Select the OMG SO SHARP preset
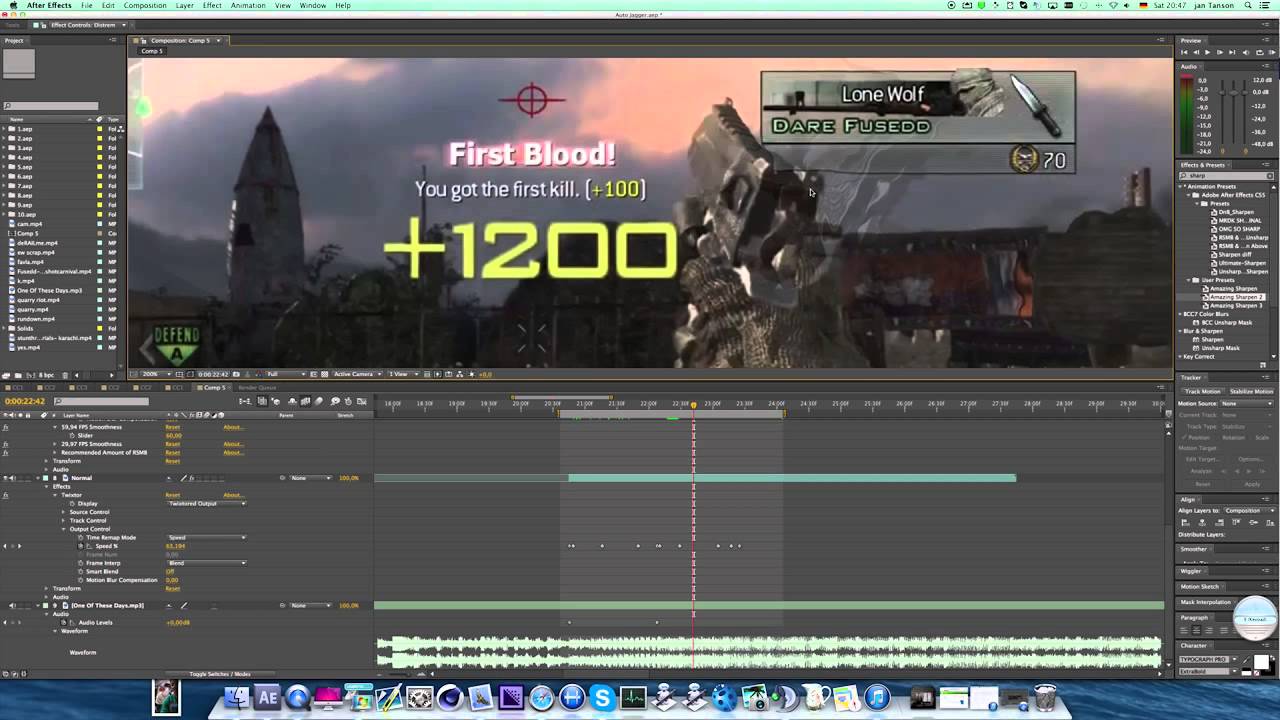Image resolution: width=1280 pixels, height=720 pixels. tap(1235, 229)
